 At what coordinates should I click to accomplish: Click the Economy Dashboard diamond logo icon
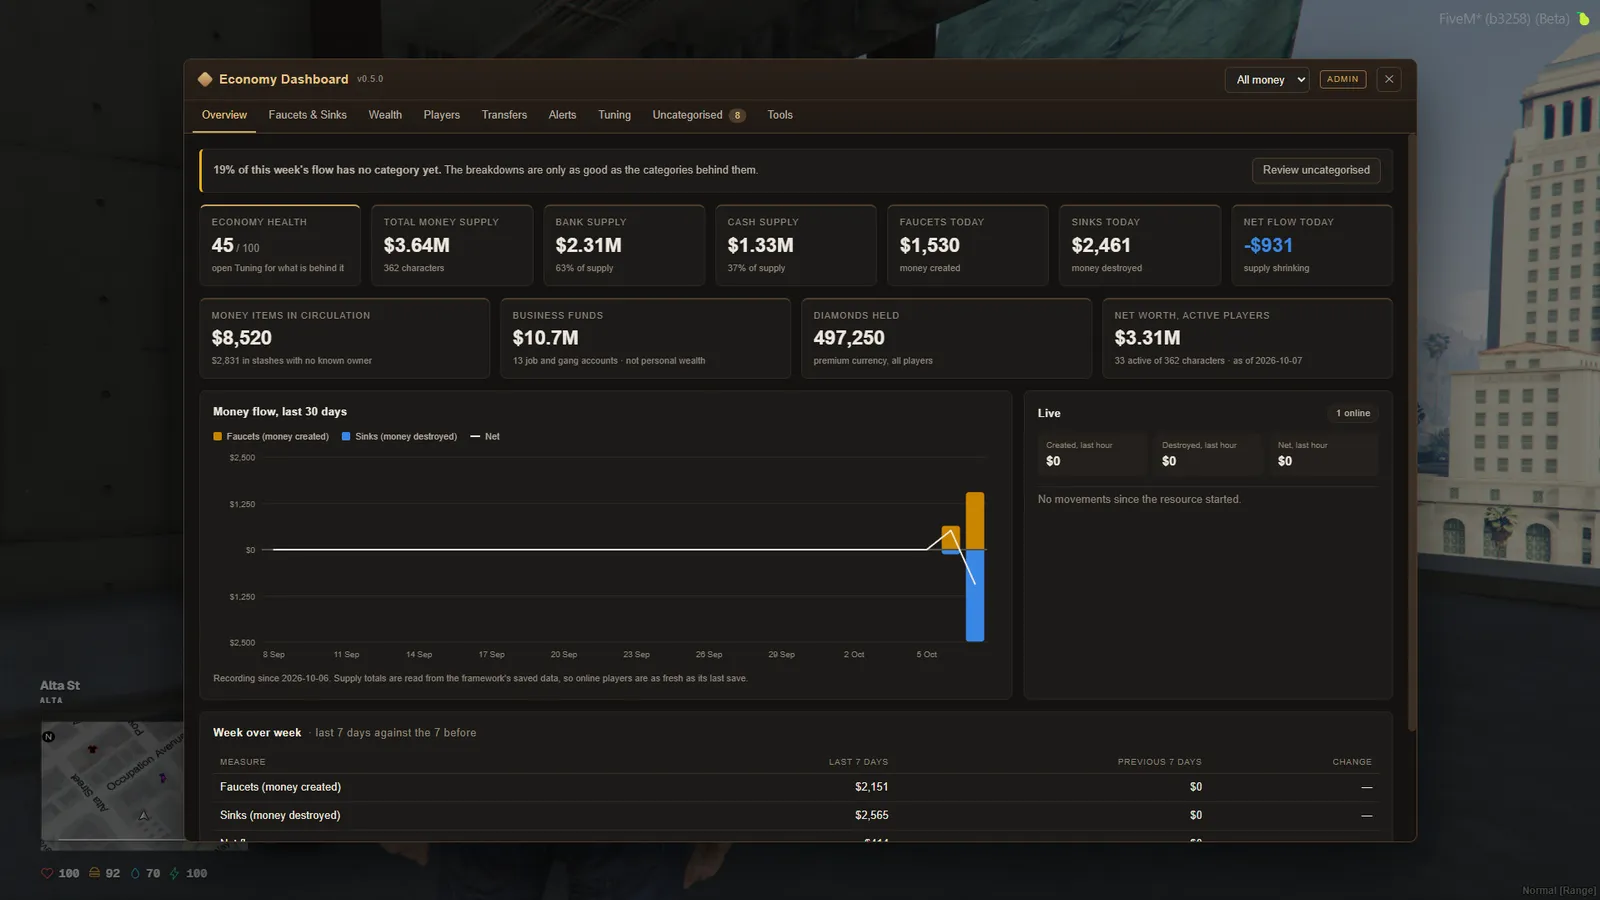(205, 79)
